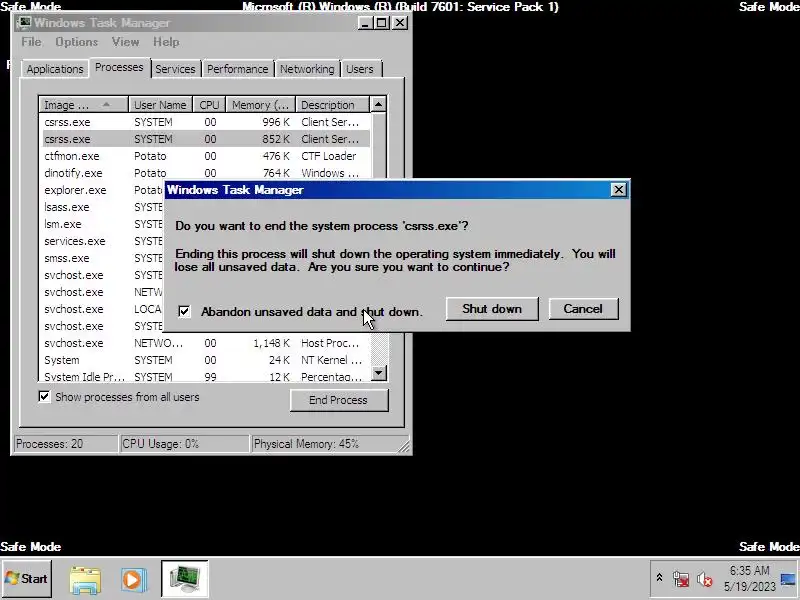Select the Task Manager taskbar button
The width and height of the screenshot is (800, 600).
coord(185,579)
